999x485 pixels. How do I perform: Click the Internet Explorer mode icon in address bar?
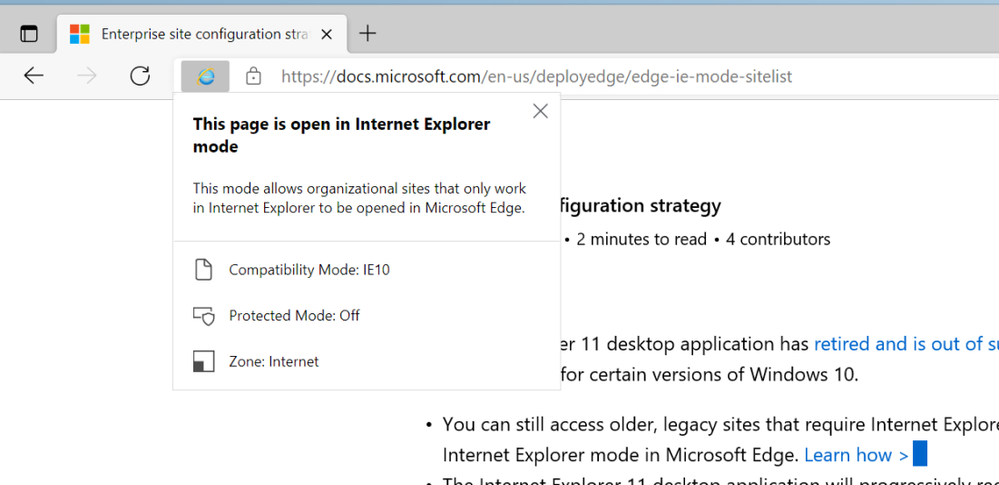(x=205, y=76)
